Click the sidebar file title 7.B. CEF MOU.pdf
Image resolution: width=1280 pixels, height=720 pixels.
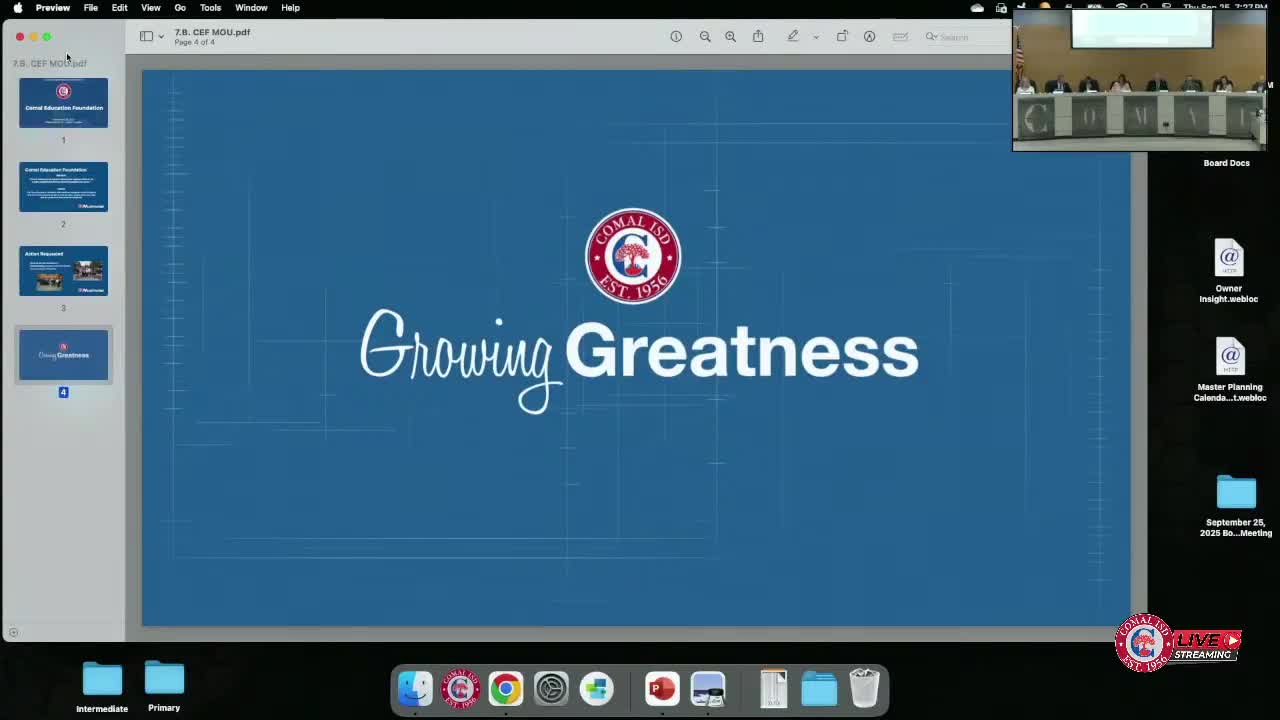pyautogui.click(x=50, y=63)
